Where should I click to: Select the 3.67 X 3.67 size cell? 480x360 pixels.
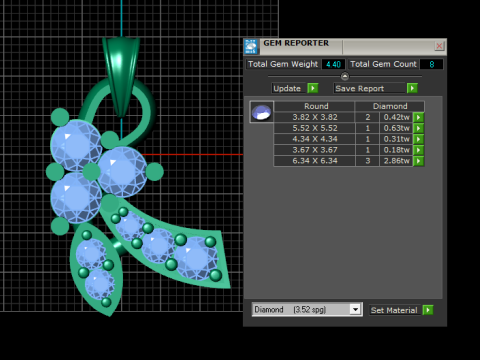pos(314,150)
